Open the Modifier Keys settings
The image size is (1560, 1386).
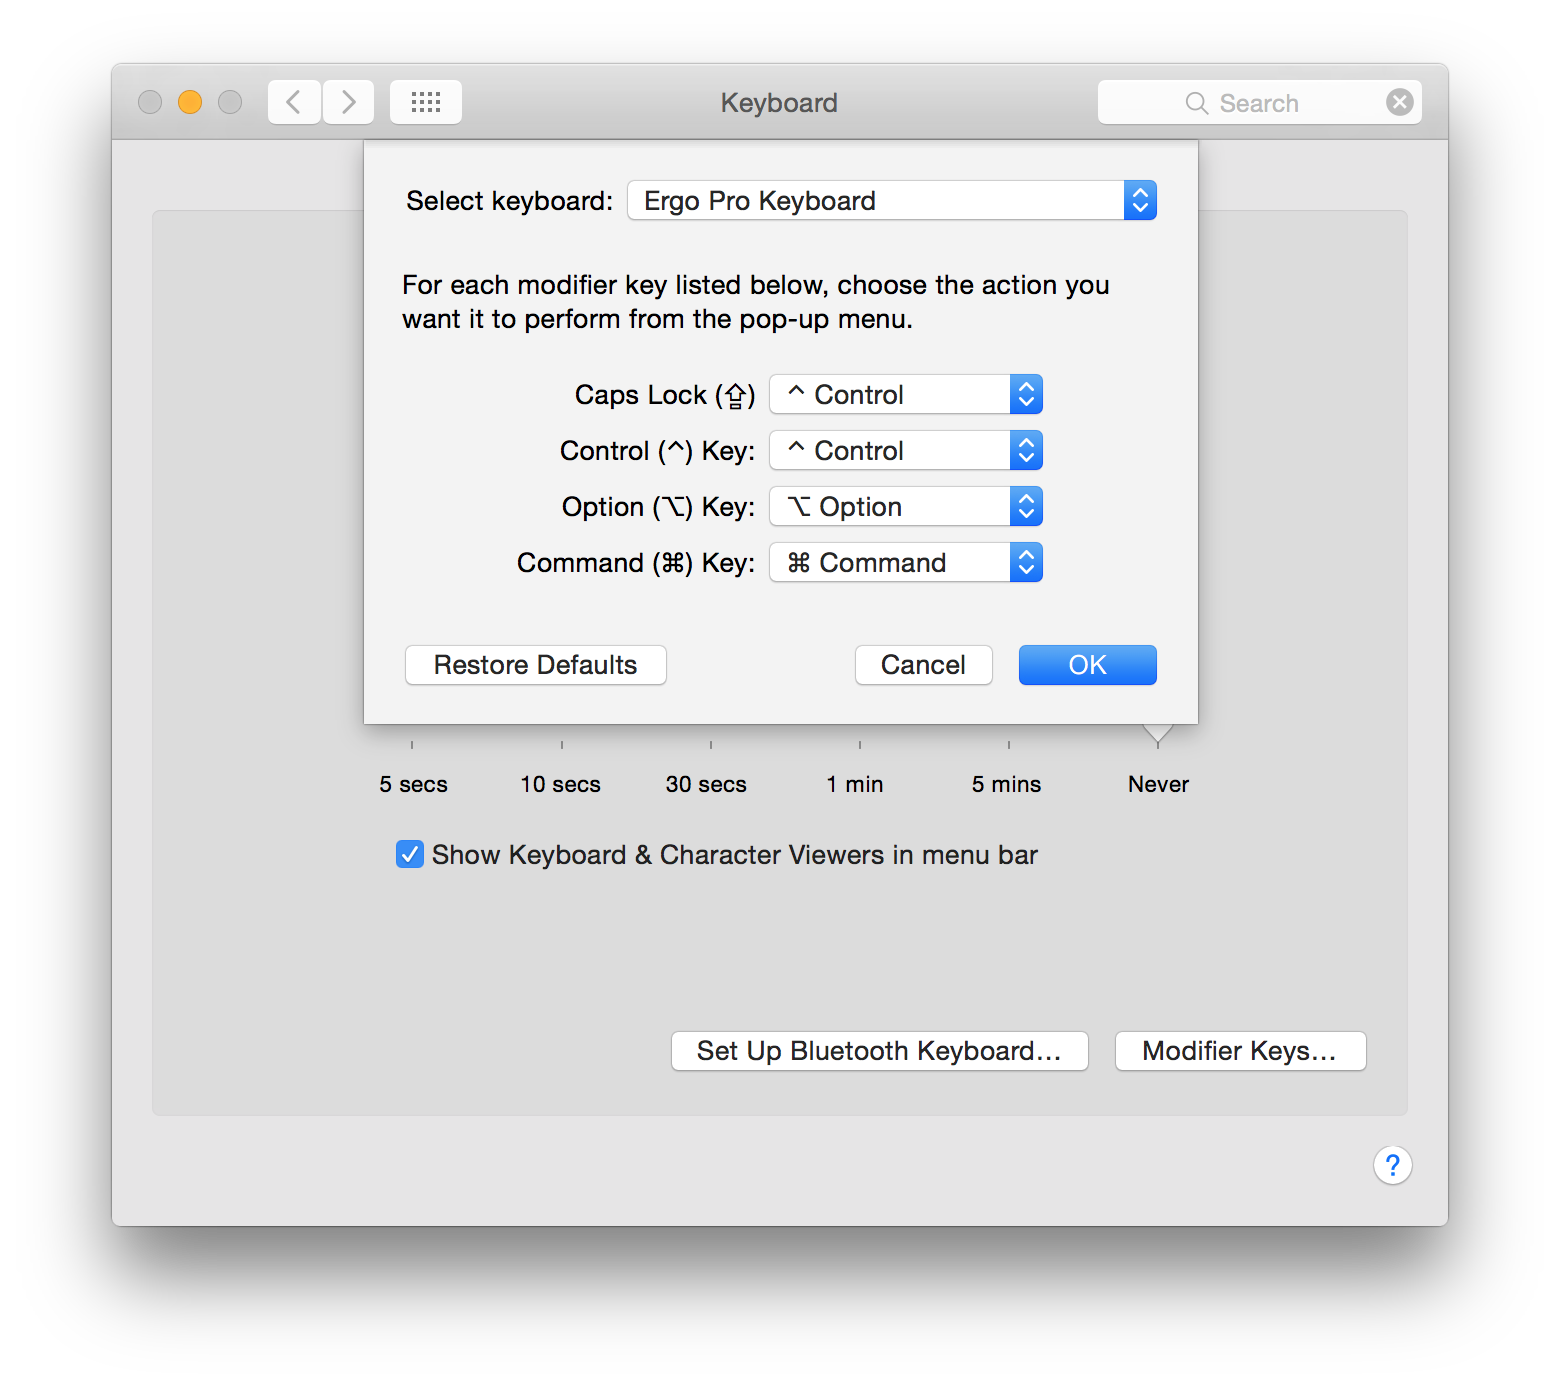pos(1240,1051)
